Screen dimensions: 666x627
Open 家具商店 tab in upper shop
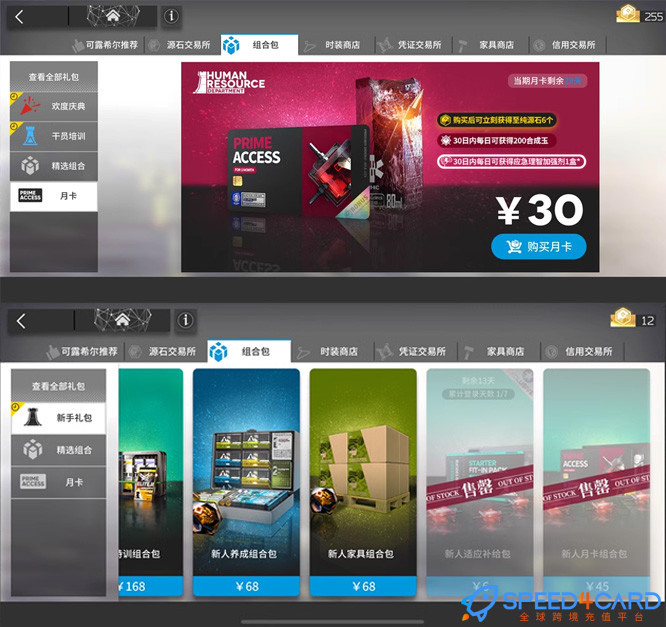pos(490,45)
